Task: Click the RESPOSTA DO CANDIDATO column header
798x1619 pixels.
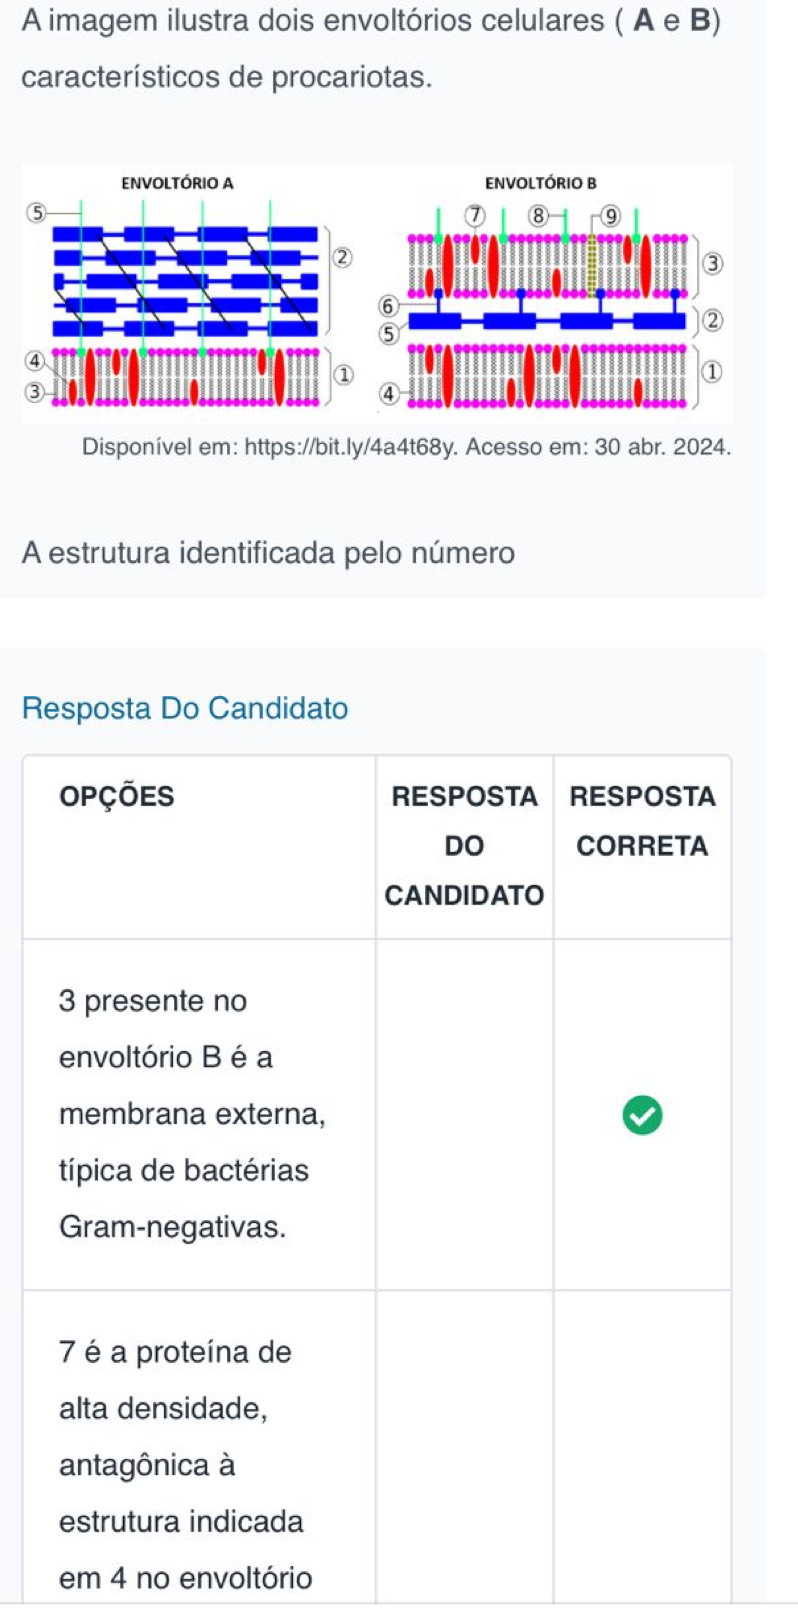Action: click(x=464, y=846)
